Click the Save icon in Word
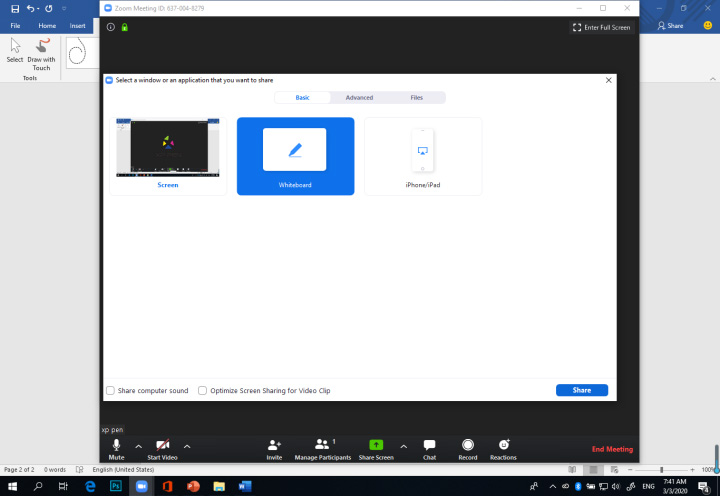 coord(15,8)
